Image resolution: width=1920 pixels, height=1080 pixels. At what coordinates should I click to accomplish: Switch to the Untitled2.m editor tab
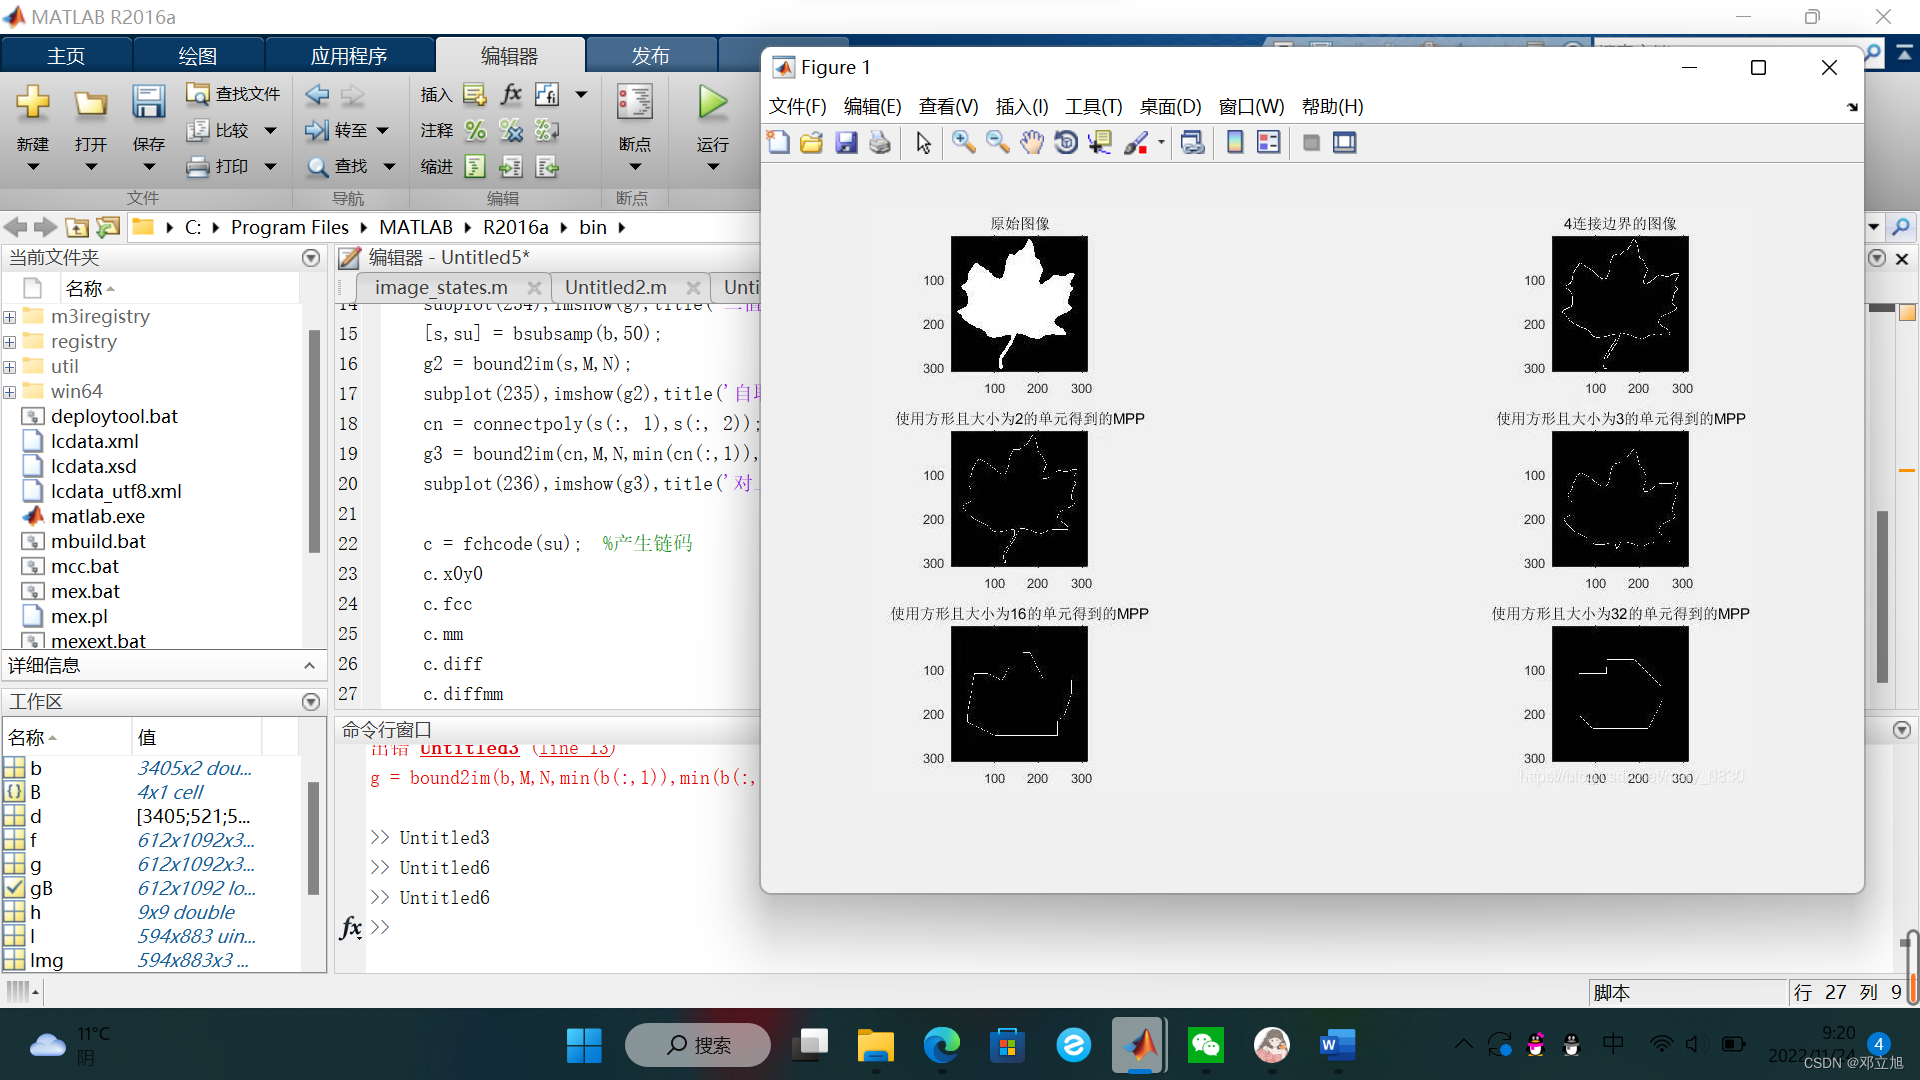[615, 287]
